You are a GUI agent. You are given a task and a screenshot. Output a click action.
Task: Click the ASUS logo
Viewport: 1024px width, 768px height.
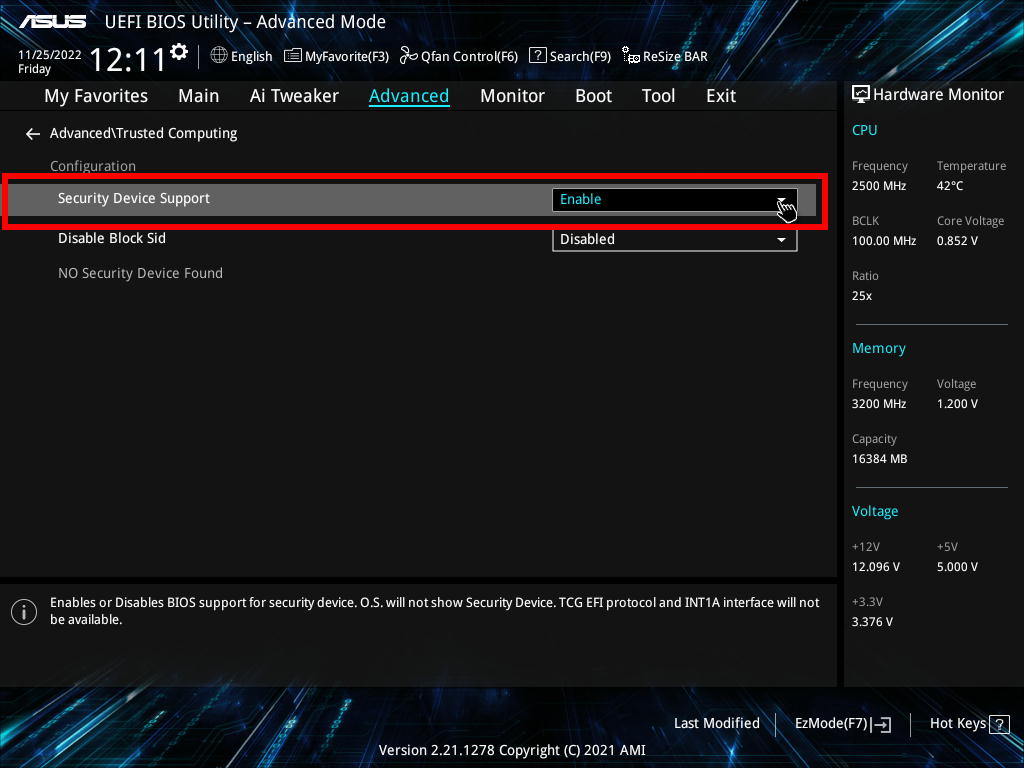[x=52, y=22]
